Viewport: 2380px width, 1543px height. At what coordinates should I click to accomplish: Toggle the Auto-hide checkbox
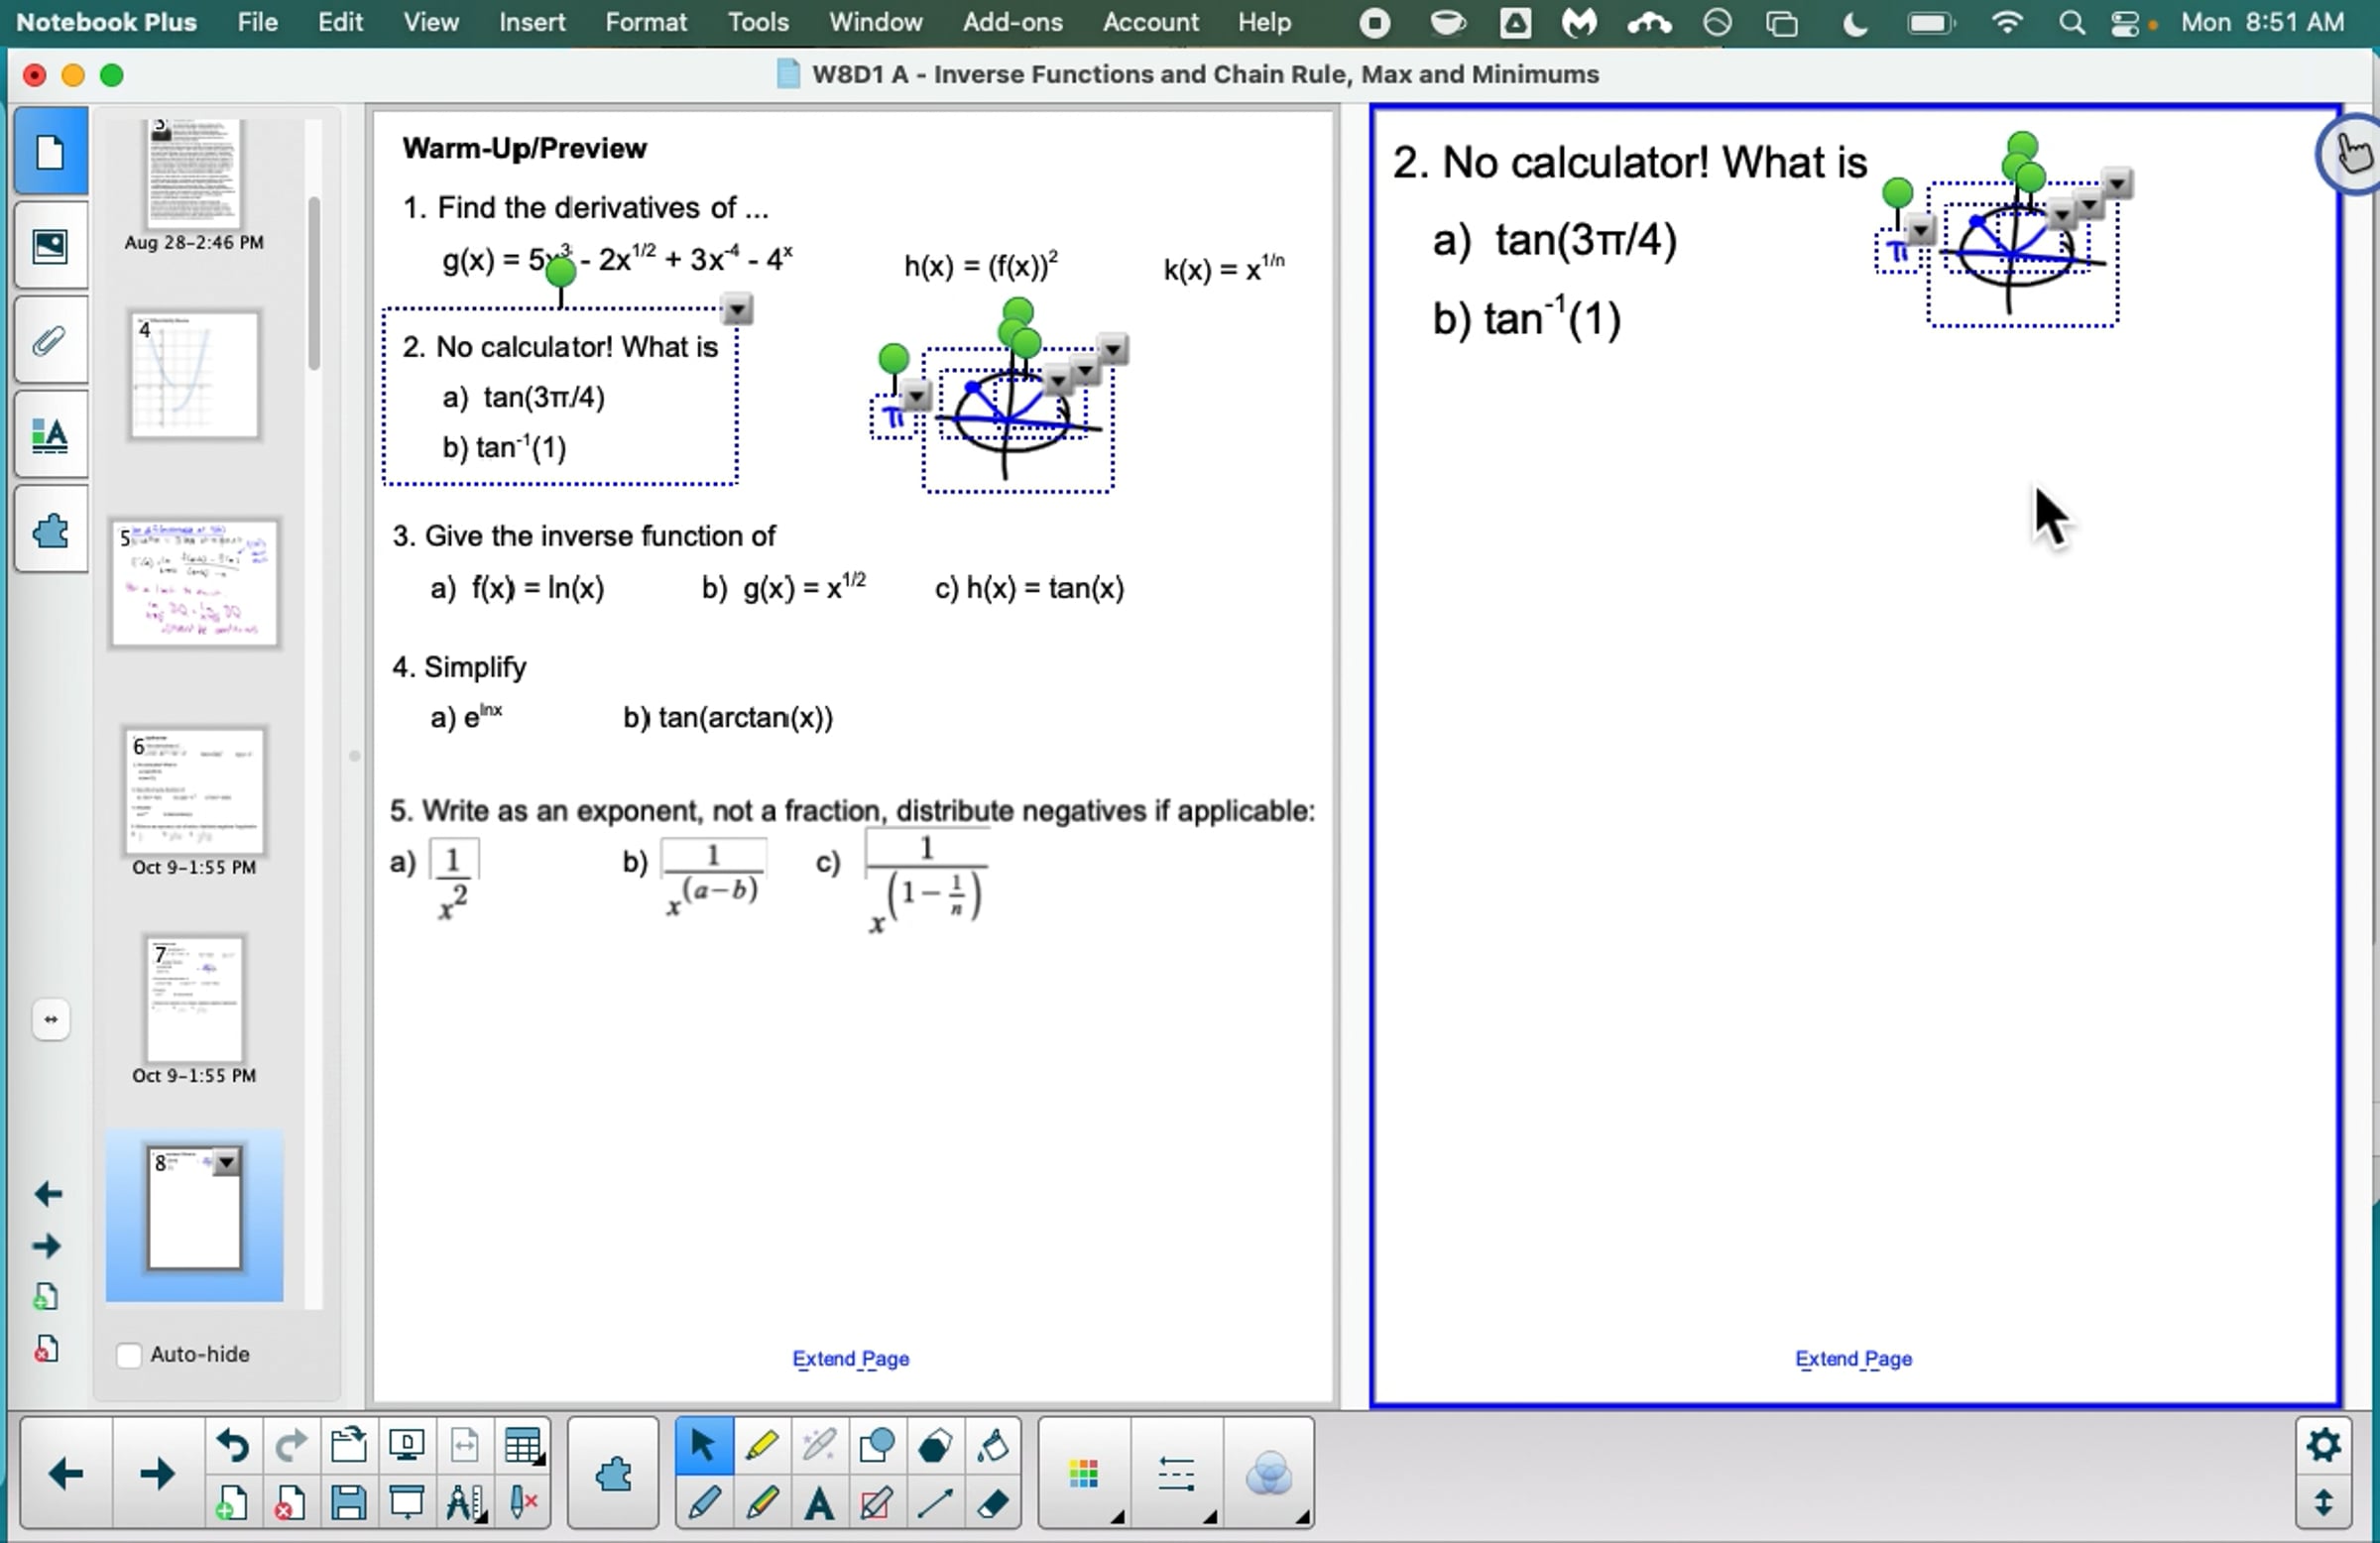[129, 1354]
